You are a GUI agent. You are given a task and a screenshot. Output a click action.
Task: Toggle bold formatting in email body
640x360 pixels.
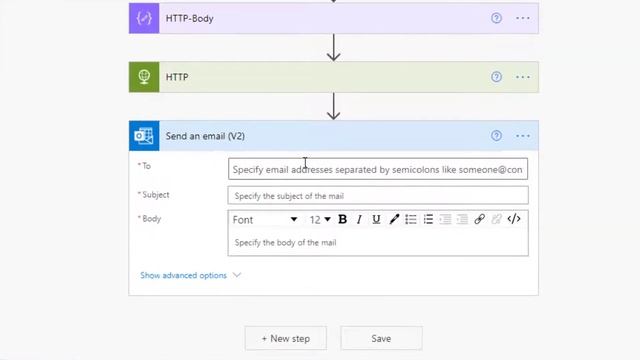[x=342, y=220]
